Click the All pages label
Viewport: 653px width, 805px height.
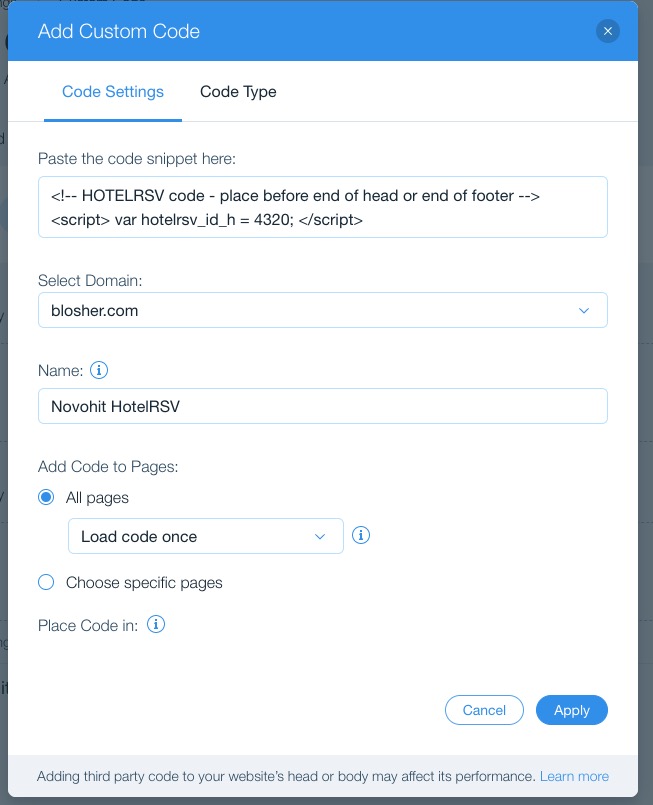pyautogui.click(x=97, y=497)
